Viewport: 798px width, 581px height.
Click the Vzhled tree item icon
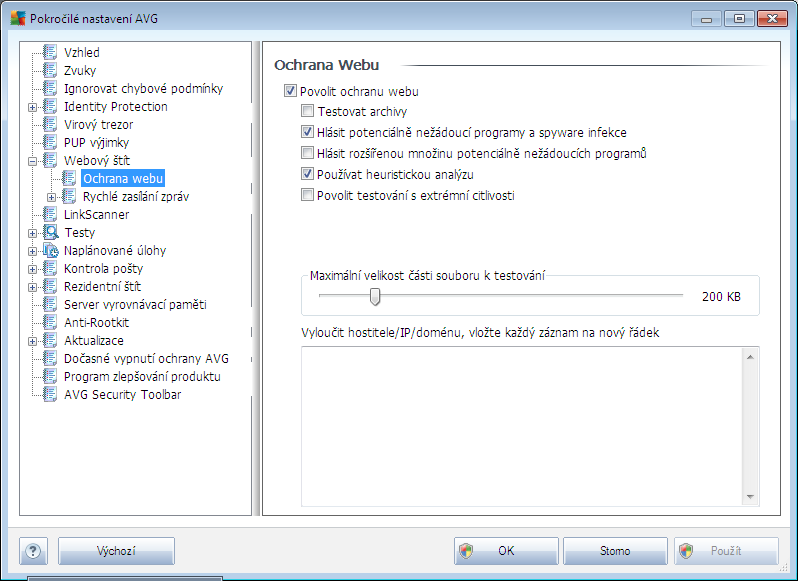[50, 52]
